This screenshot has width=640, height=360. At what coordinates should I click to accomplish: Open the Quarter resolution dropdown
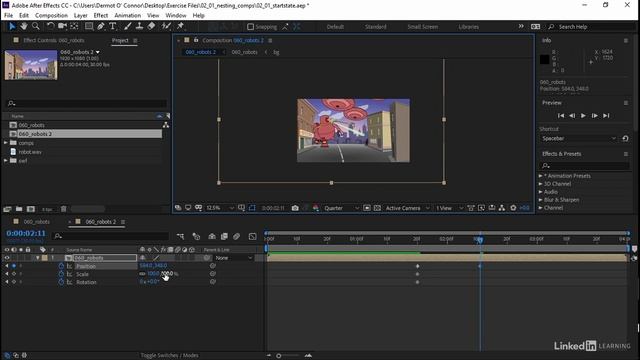342,208
